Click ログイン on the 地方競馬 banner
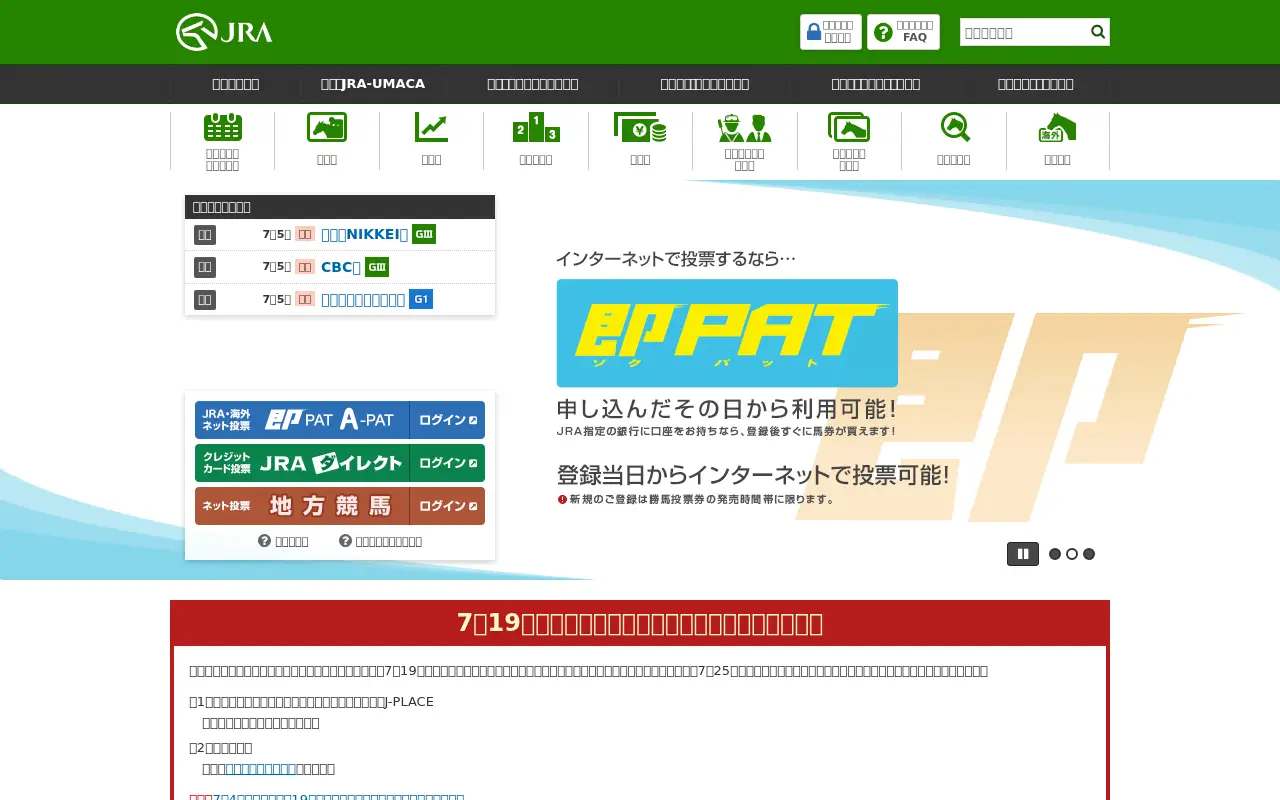This screenshot has height=800, width=1280. (x=447, y=506)
